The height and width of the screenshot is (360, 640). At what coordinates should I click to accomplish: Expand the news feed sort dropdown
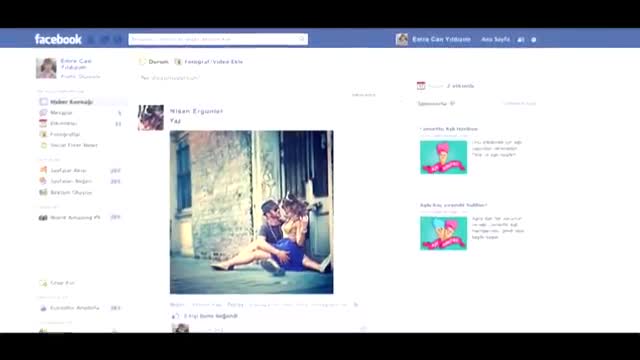[x=364, y=95]
